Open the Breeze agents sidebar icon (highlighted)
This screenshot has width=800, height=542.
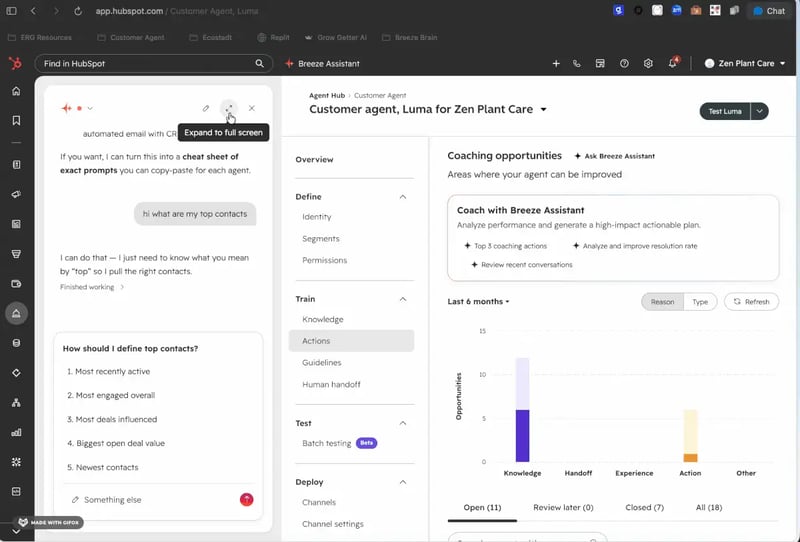pos(16,313)
